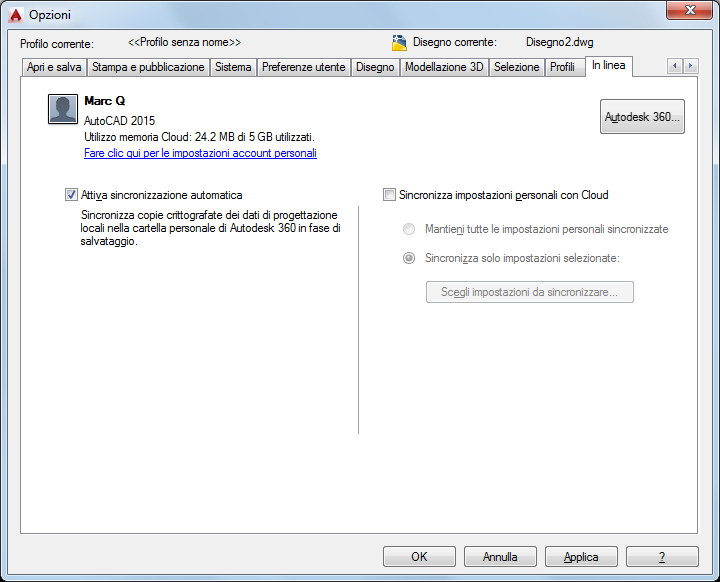This screenshot has width=720, height=582.
Task: Click Scegli impostazioni da sincronizzare button
Action: [x=529, y=292]
